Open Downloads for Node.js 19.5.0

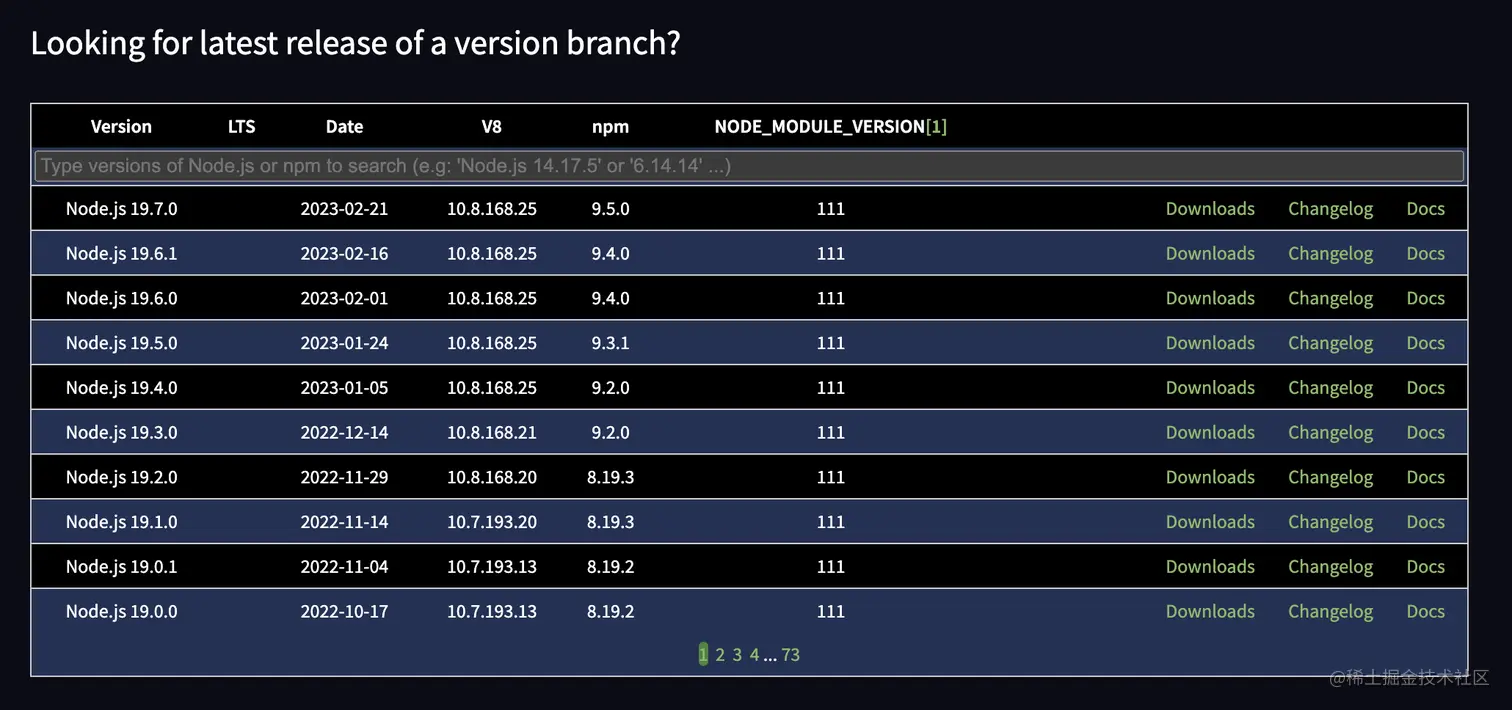click(x=1210, y=342)
